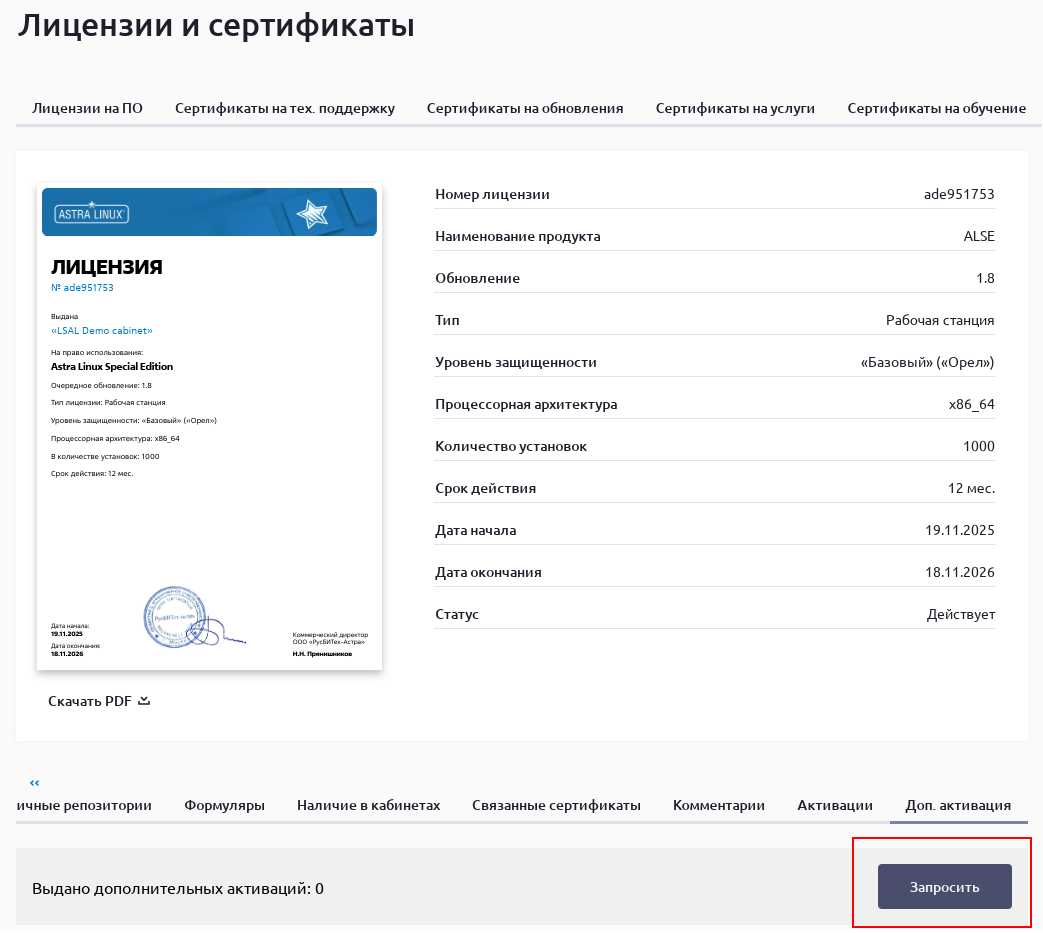Click Astra Linux Special Edition text in preview

pos(112,366)
